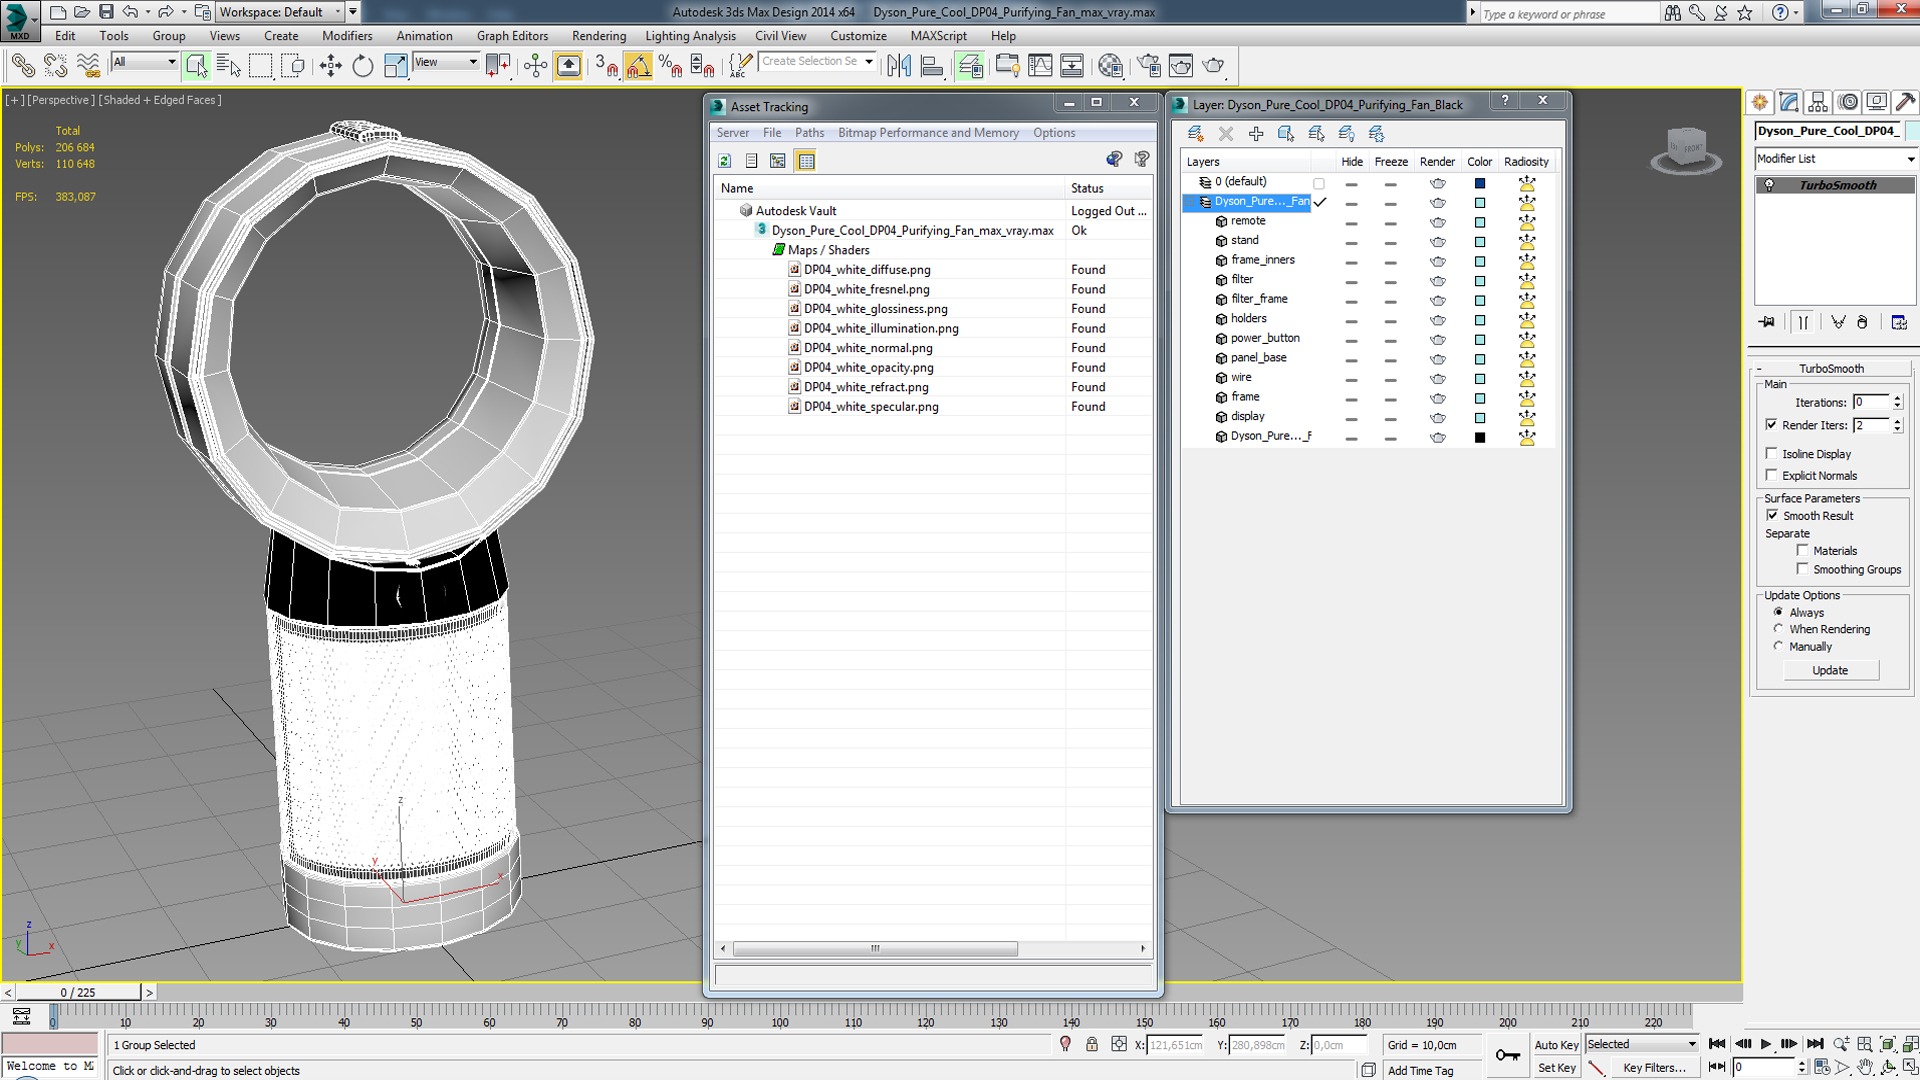Select the Link tool in main toolbar

tap(22, 66)
